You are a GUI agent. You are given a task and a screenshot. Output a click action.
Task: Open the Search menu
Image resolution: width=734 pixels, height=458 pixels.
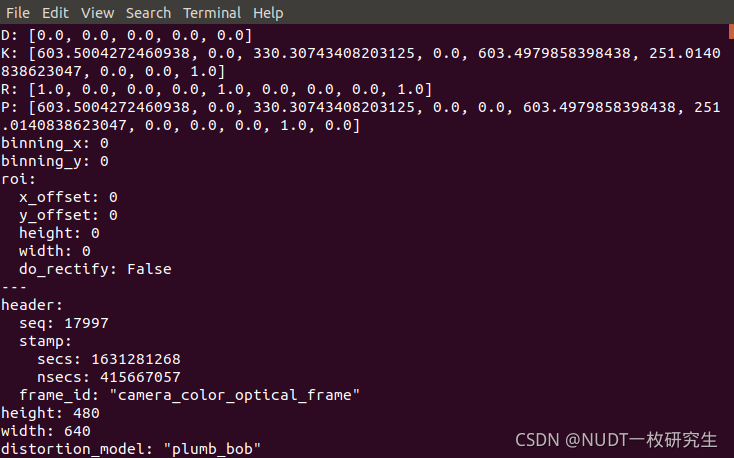(x=149, y=13)
